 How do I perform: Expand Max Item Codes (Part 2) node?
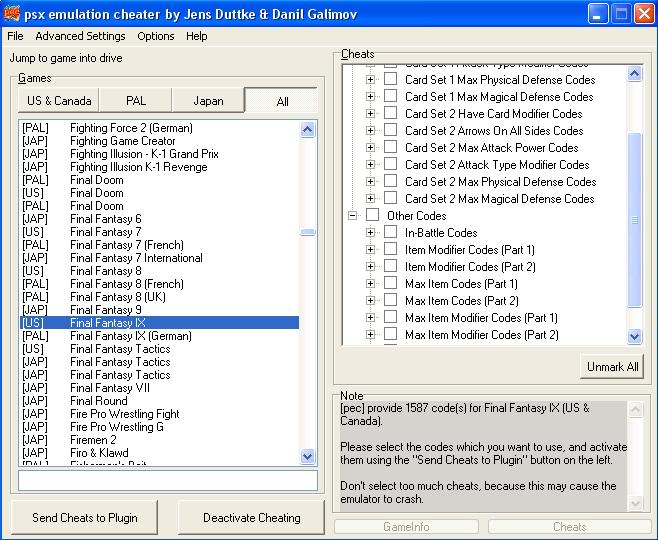(370, 300)
